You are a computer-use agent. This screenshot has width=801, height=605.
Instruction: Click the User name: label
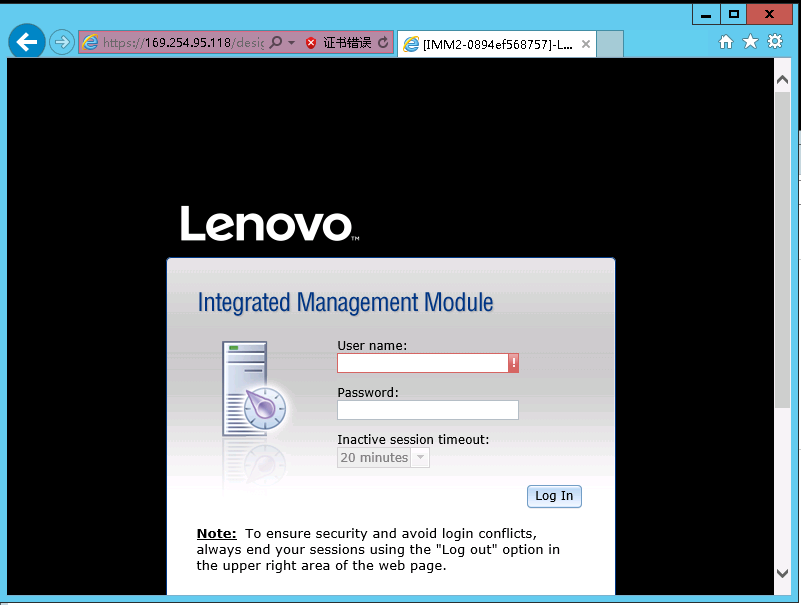point(372,345)
